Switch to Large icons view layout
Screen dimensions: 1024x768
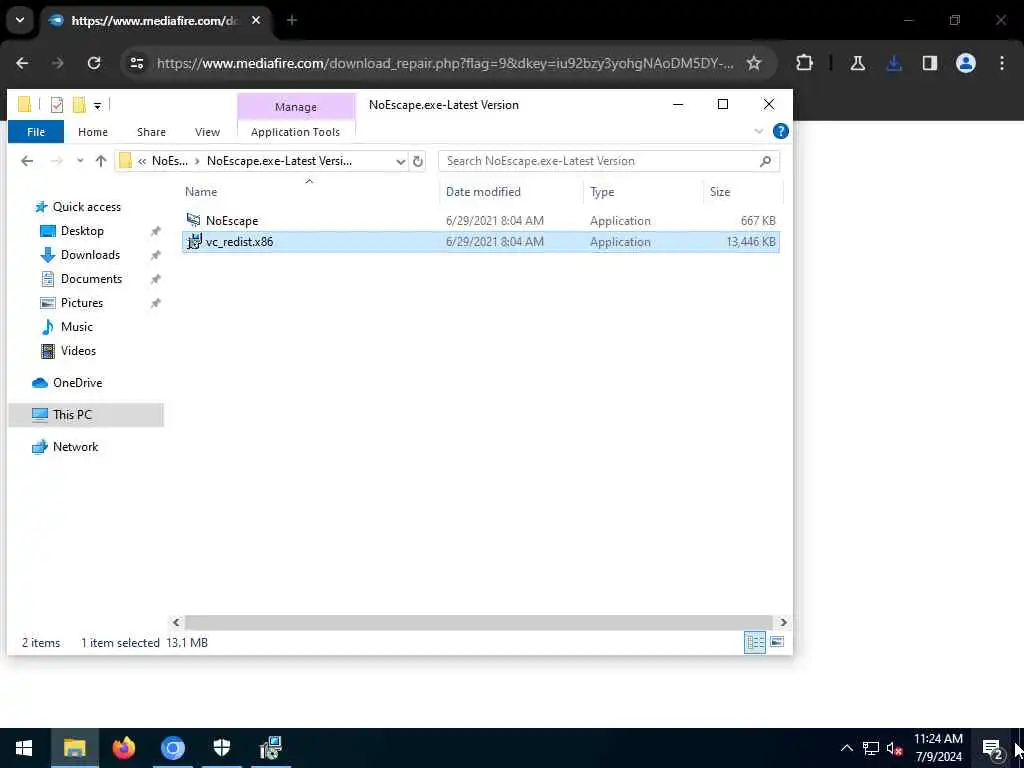point(776,643)
